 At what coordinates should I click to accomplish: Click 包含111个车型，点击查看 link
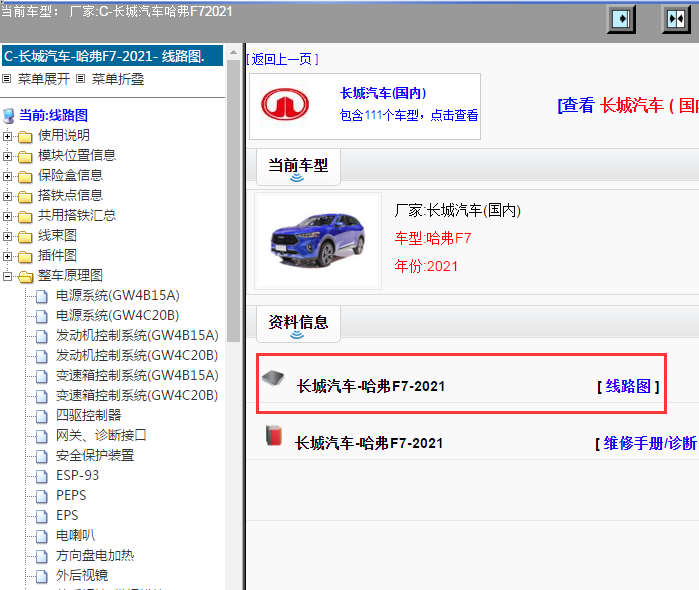409,116
